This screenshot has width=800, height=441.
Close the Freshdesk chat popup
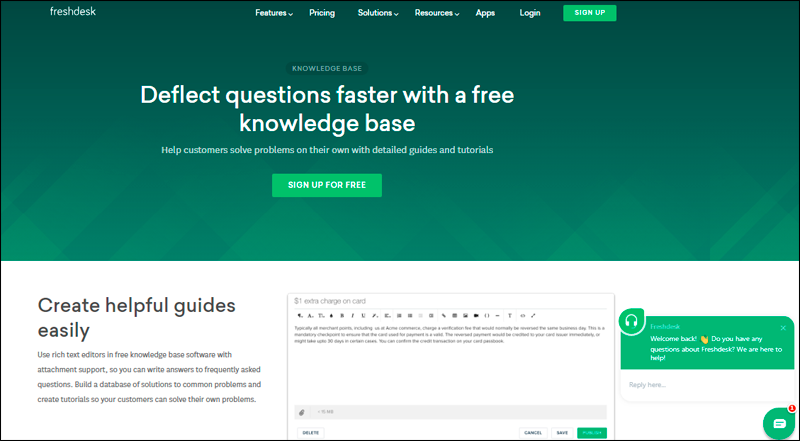click(783, 328)
